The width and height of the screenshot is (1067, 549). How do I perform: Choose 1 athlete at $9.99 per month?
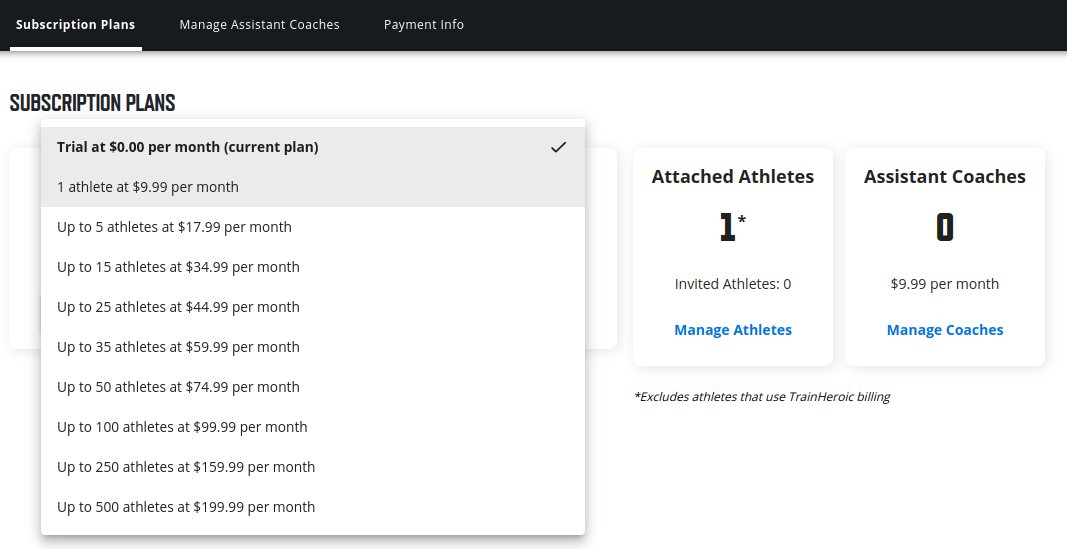pos(148,187)
